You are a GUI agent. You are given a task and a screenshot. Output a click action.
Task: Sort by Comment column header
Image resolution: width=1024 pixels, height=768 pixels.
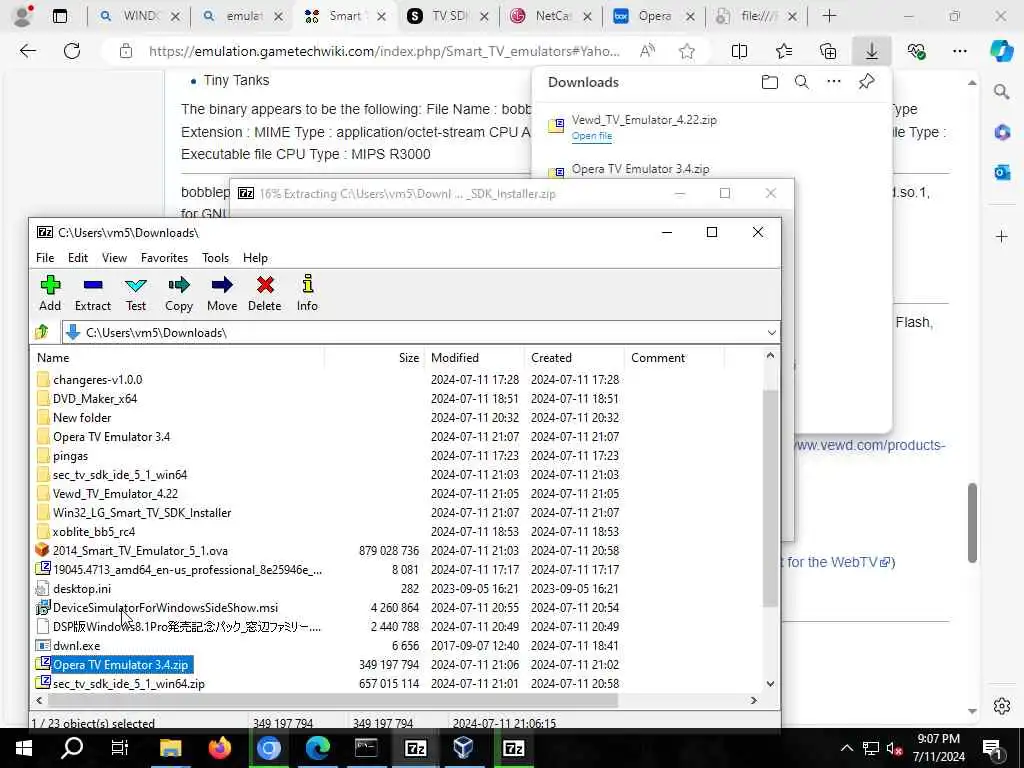click(674, 357)
